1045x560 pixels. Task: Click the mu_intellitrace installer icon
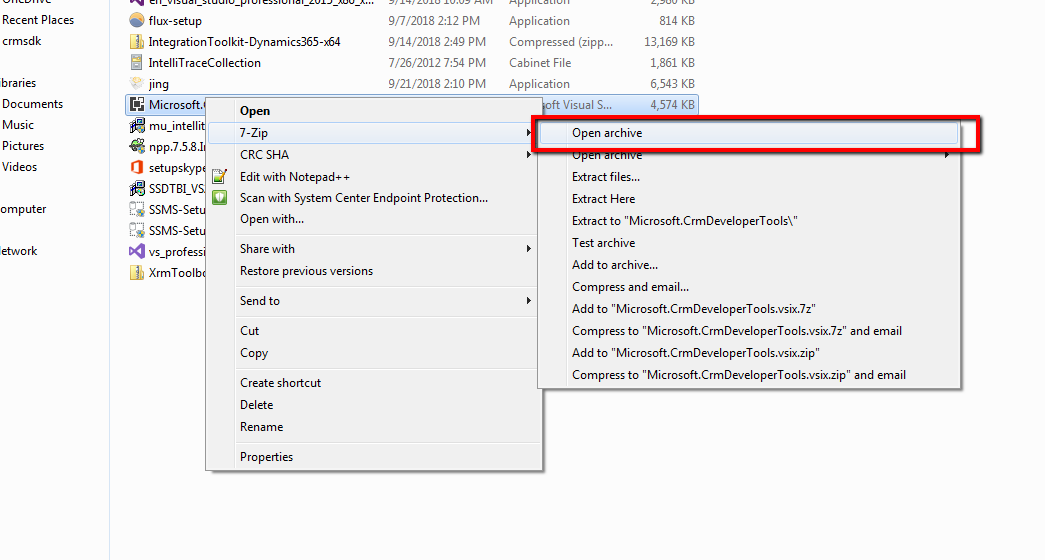tap(137, 126)
